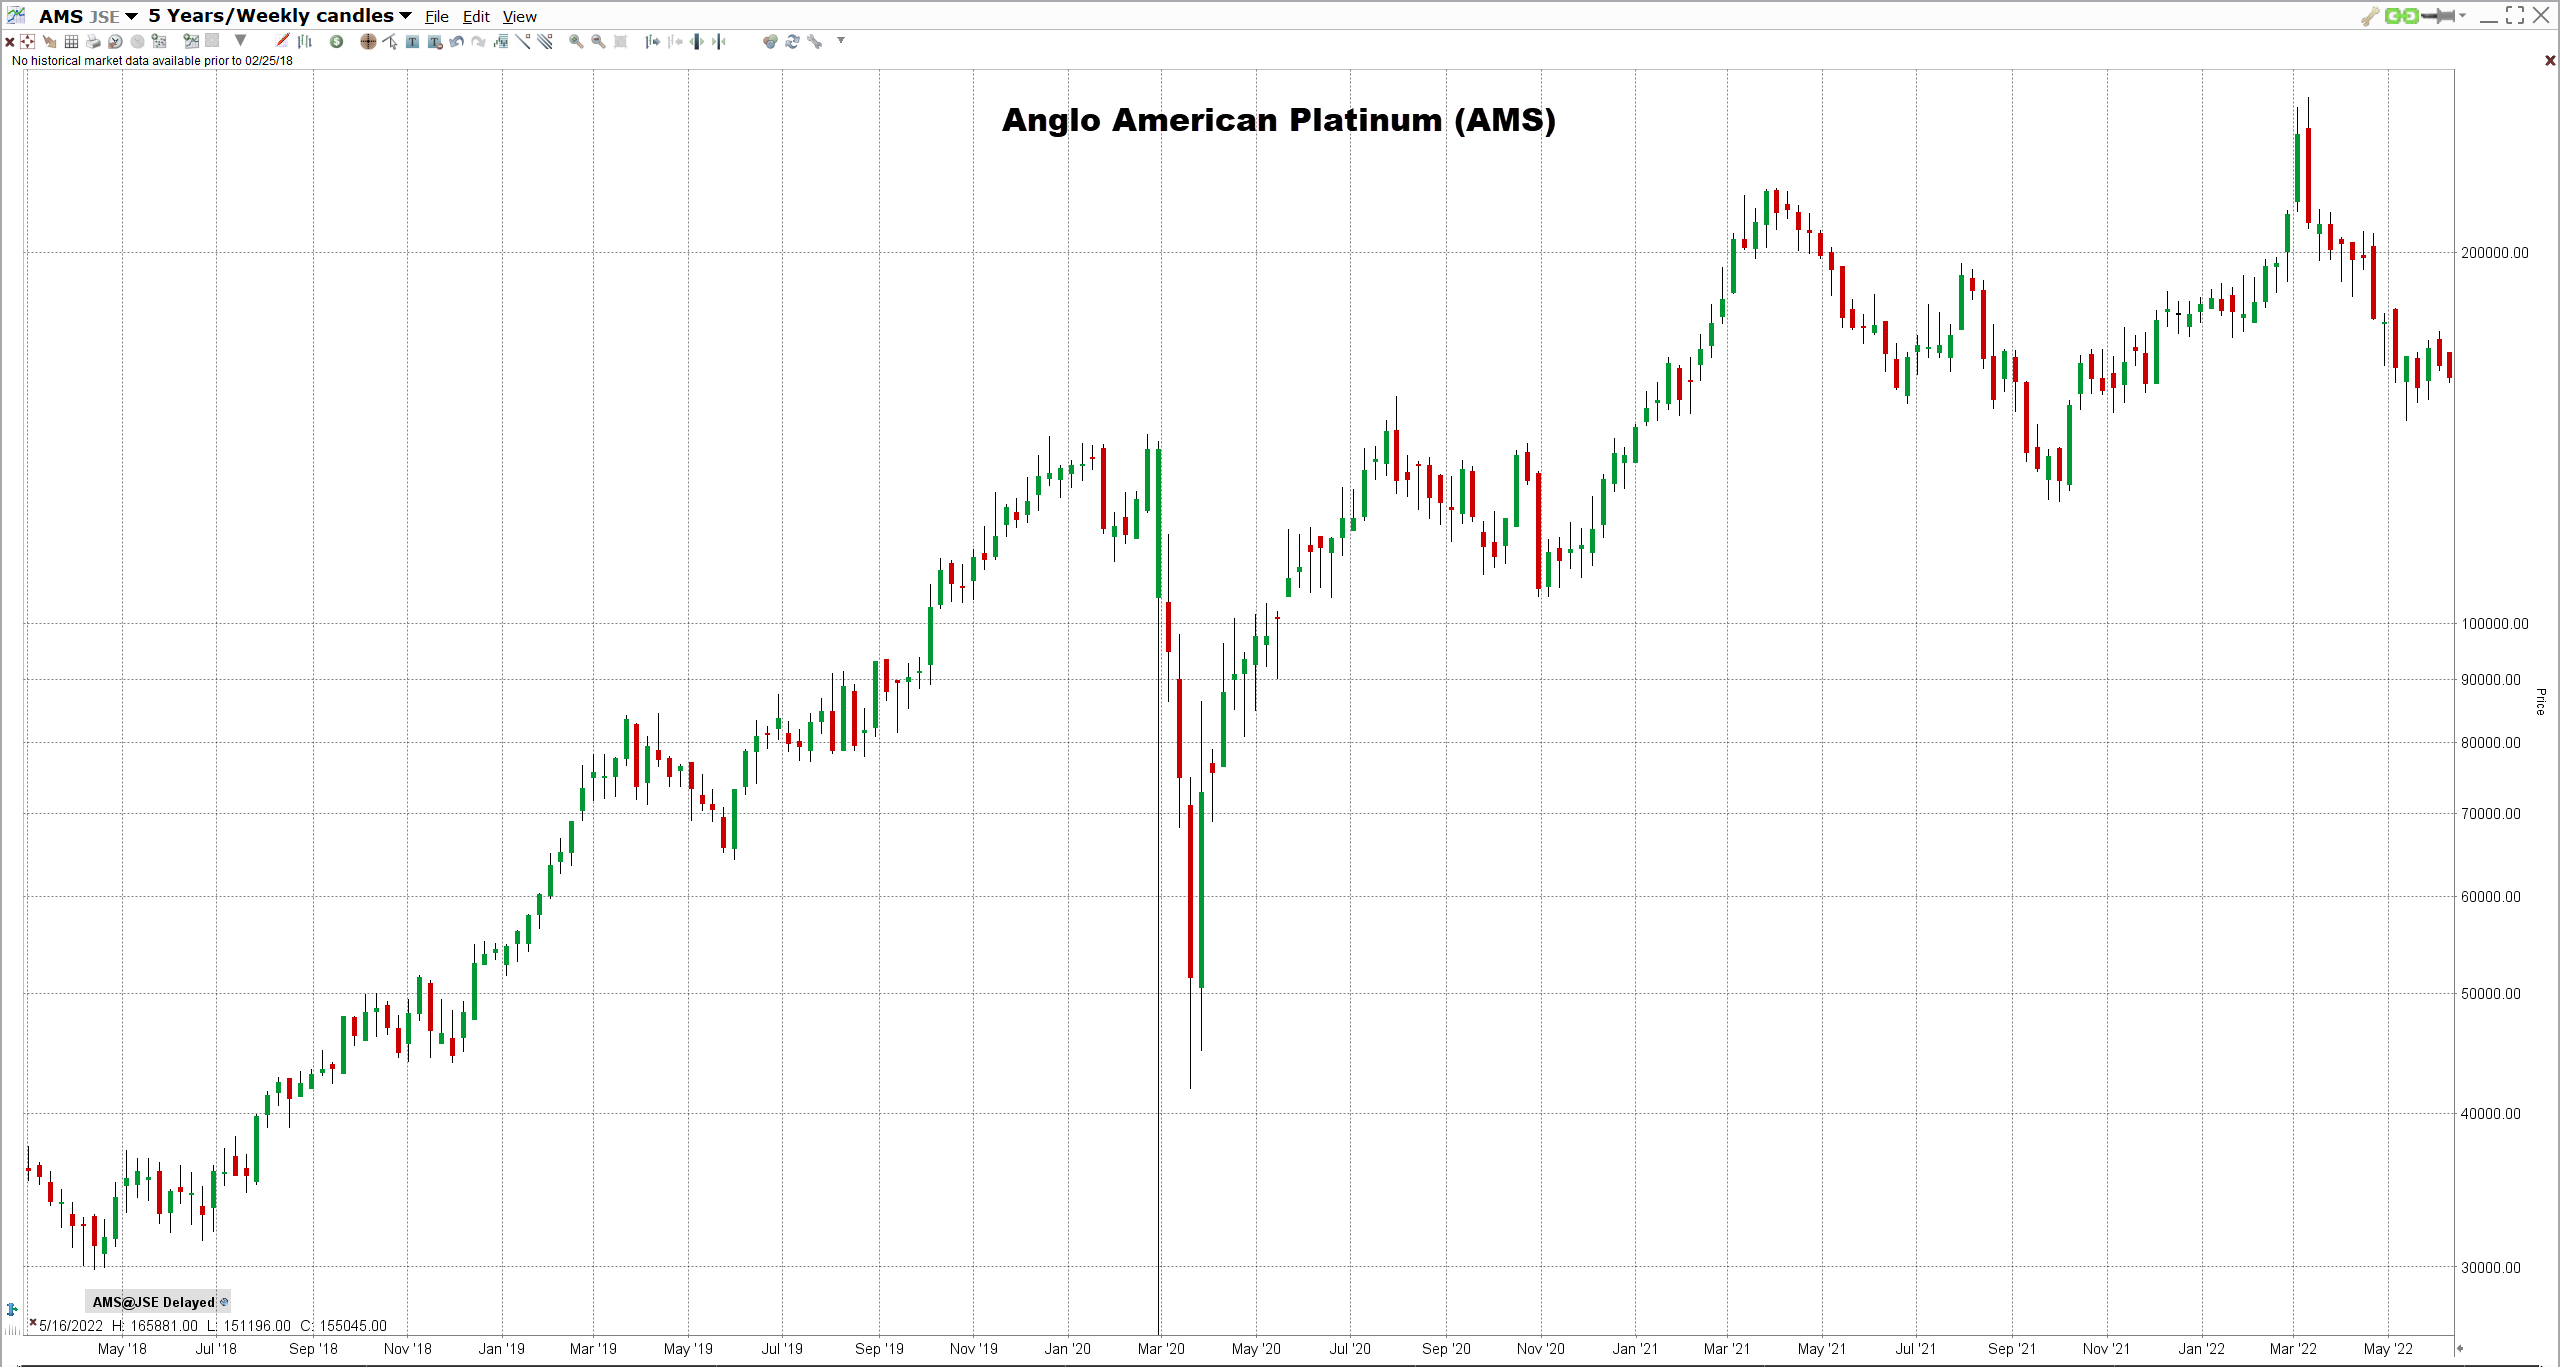Select the parallel lines channel tool
Viewport: 2560px width, 1367px height.
(x=545, y=41)
